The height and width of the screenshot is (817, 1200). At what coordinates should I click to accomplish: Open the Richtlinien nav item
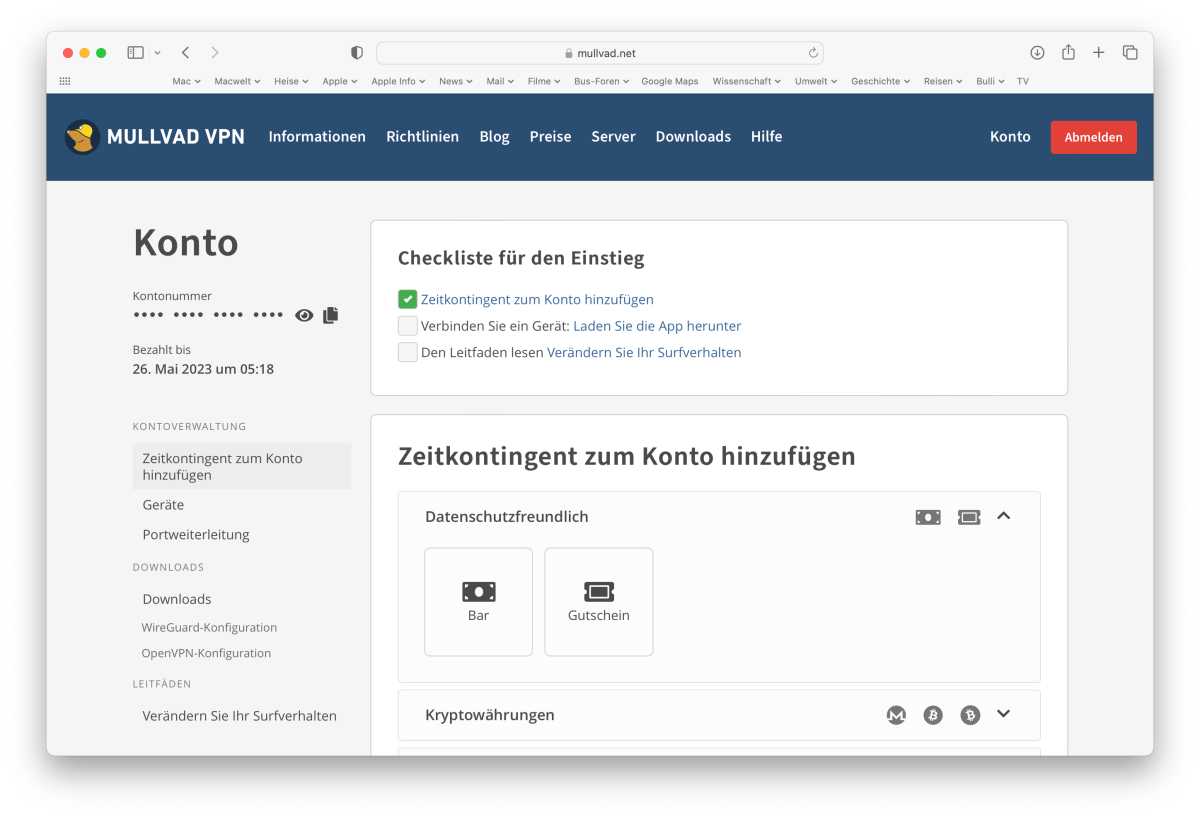[x=422, y=137]
